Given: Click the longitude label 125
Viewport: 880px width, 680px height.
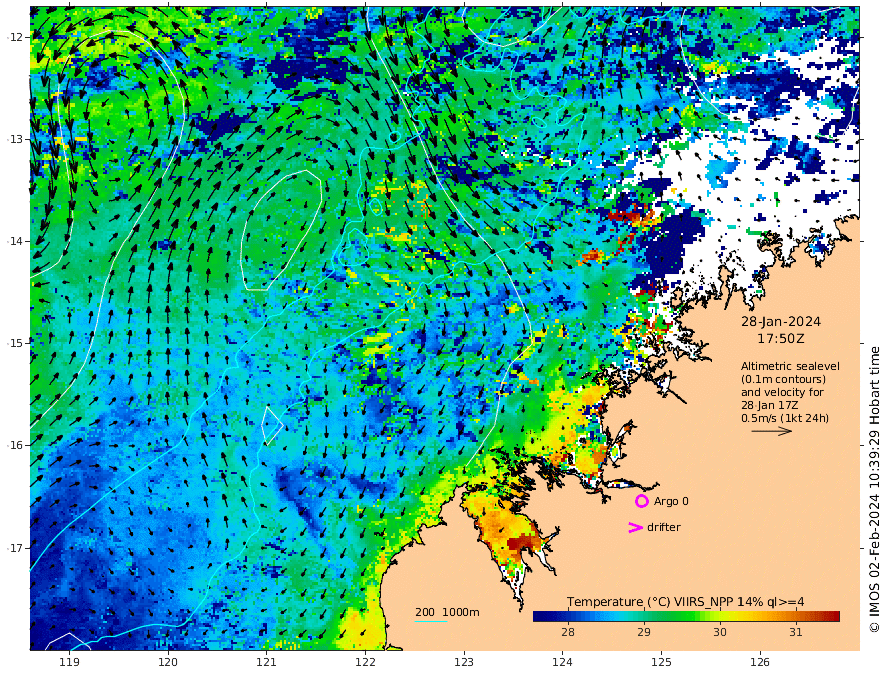Looking at the screenshot, I should [x=661, y=663].
